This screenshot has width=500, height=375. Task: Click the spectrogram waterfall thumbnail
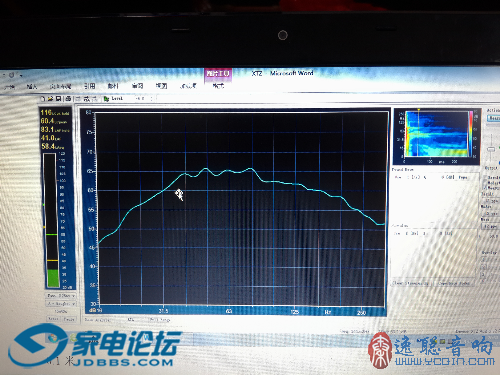coord(437,134)
